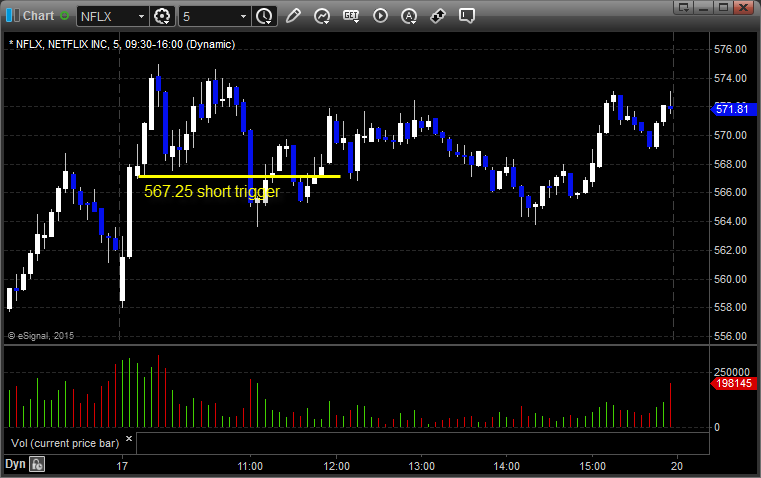Click the 574.00 price axis label

730,78
